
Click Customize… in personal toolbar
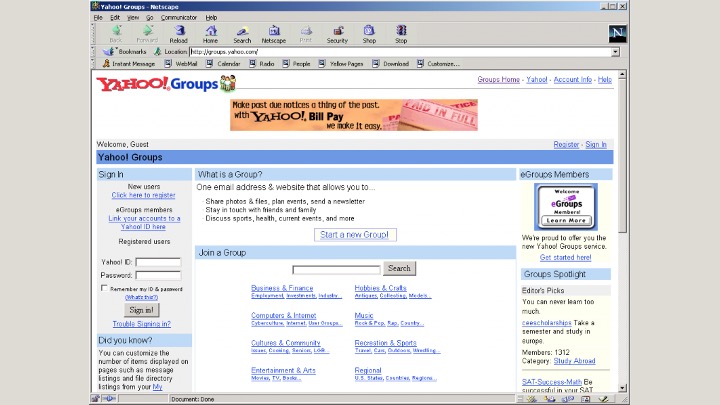tap(439, 64)
